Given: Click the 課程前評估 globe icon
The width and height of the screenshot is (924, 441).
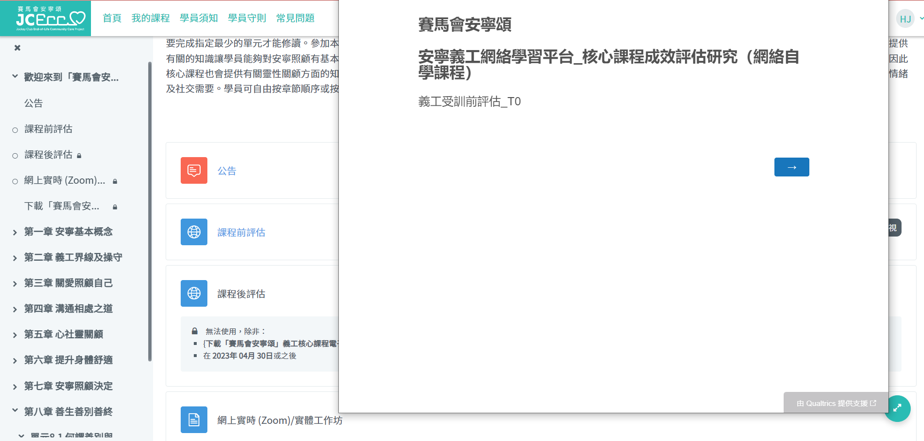Looking at the screenshot, I should (194, 232).
